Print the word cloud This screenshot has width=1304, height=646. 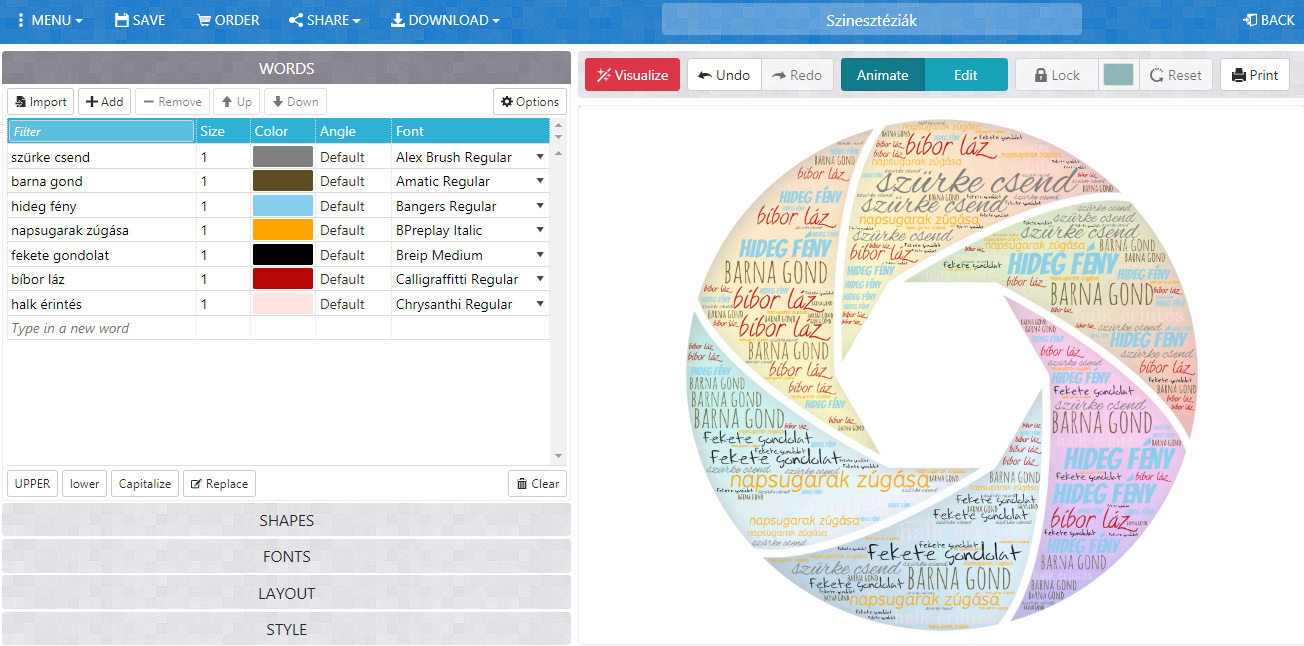point(1255,75)
